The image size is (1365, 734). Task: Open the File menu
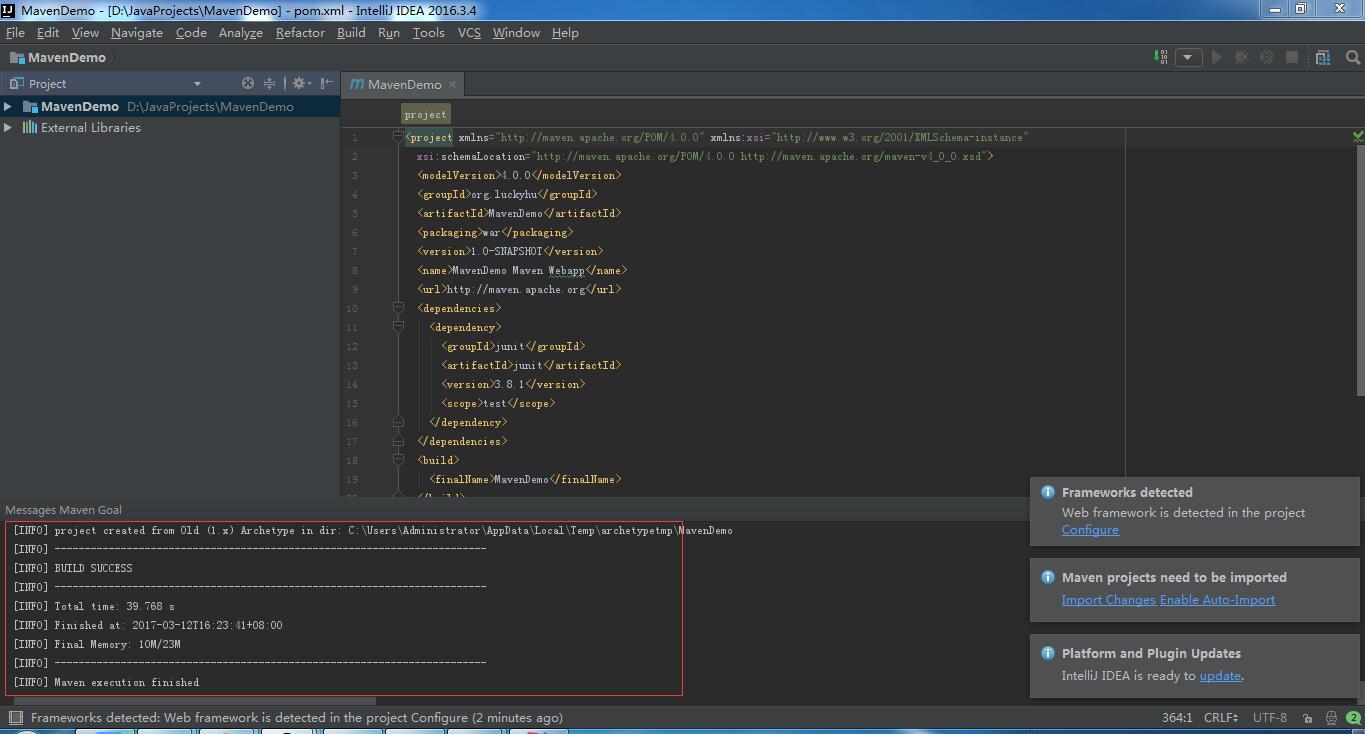tap(15, 32)
